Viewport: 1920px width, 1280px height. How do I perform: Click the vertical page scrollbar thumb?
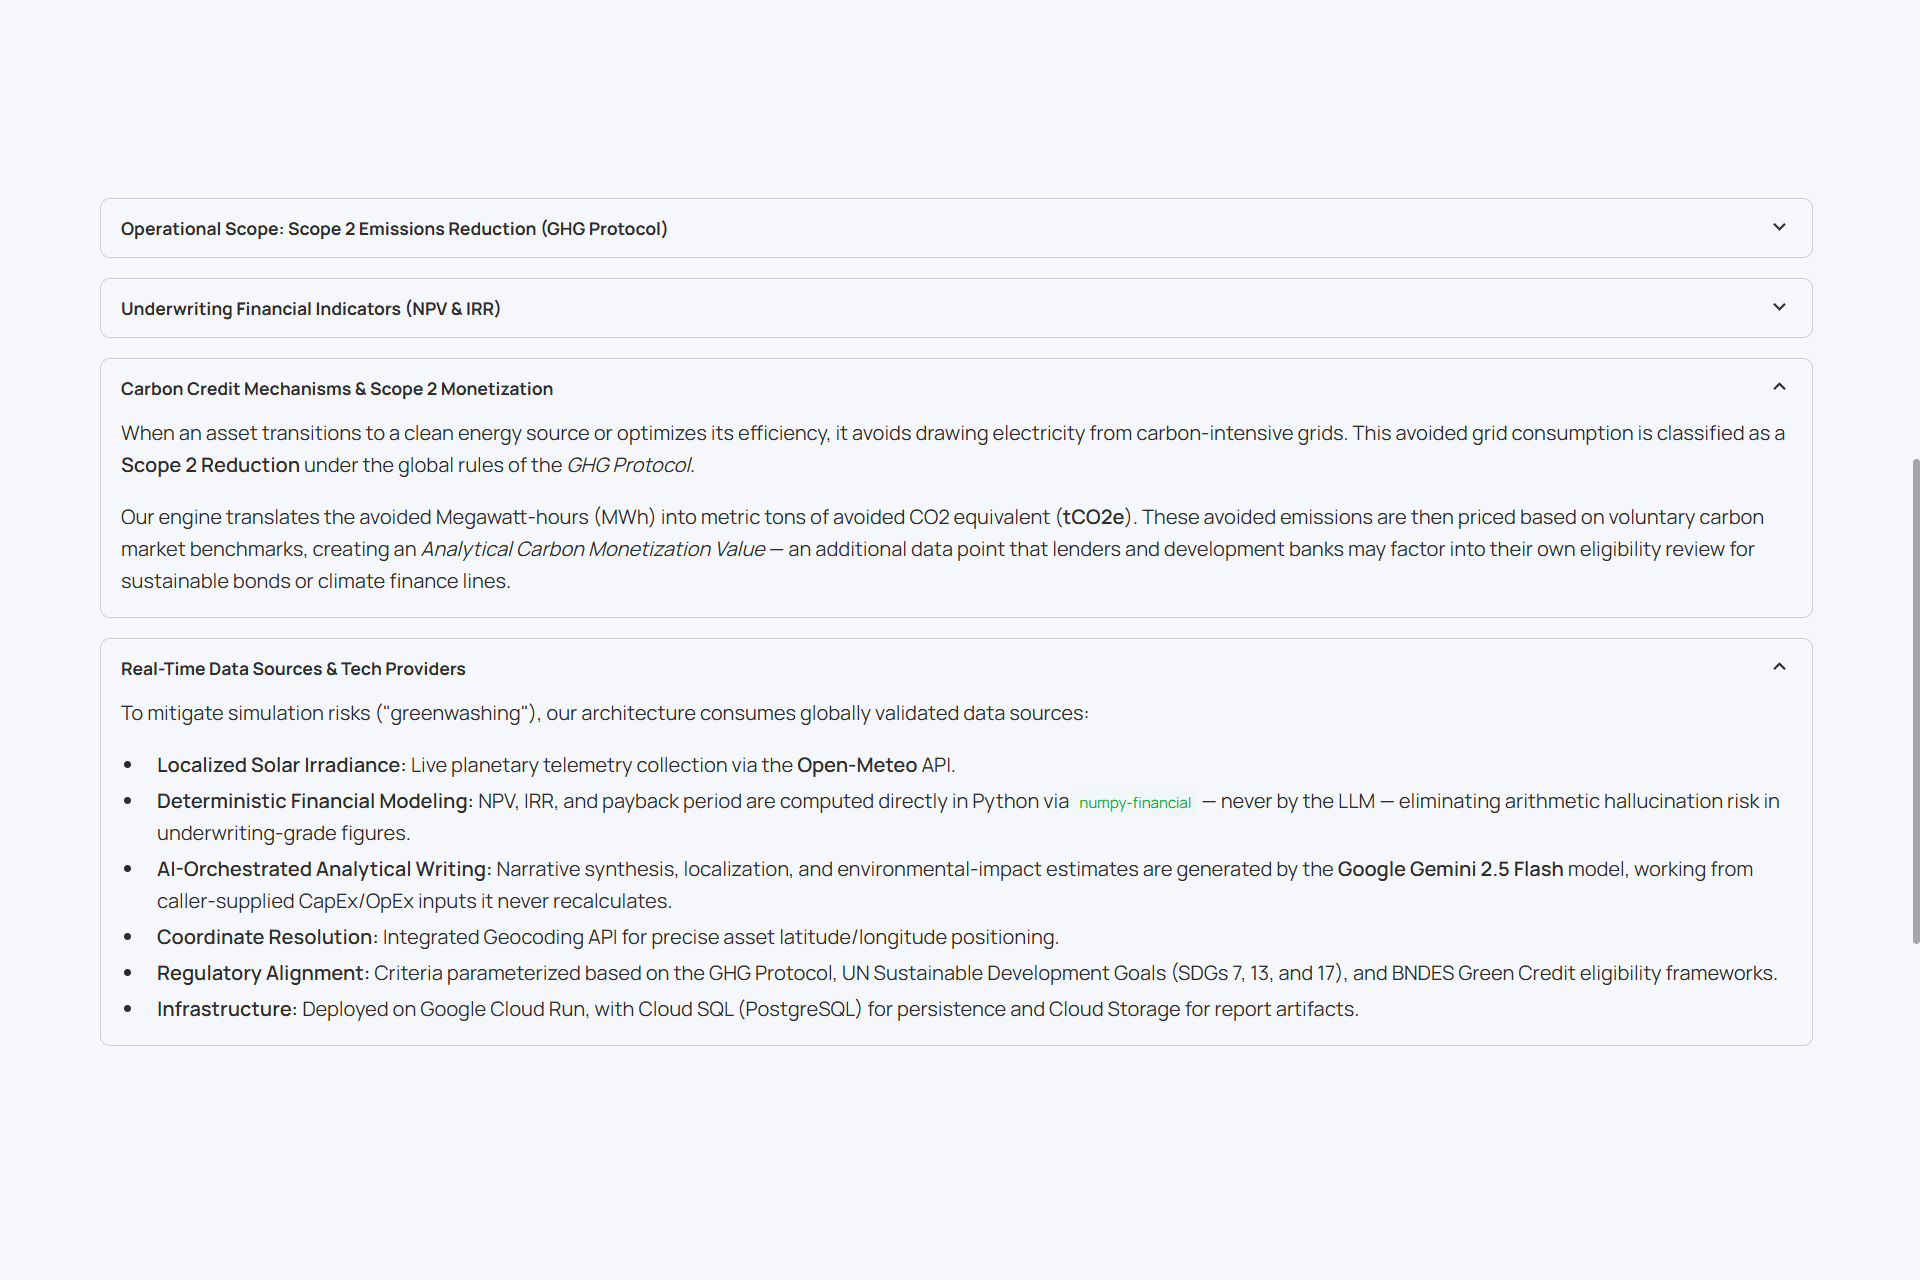[1915, 700]
